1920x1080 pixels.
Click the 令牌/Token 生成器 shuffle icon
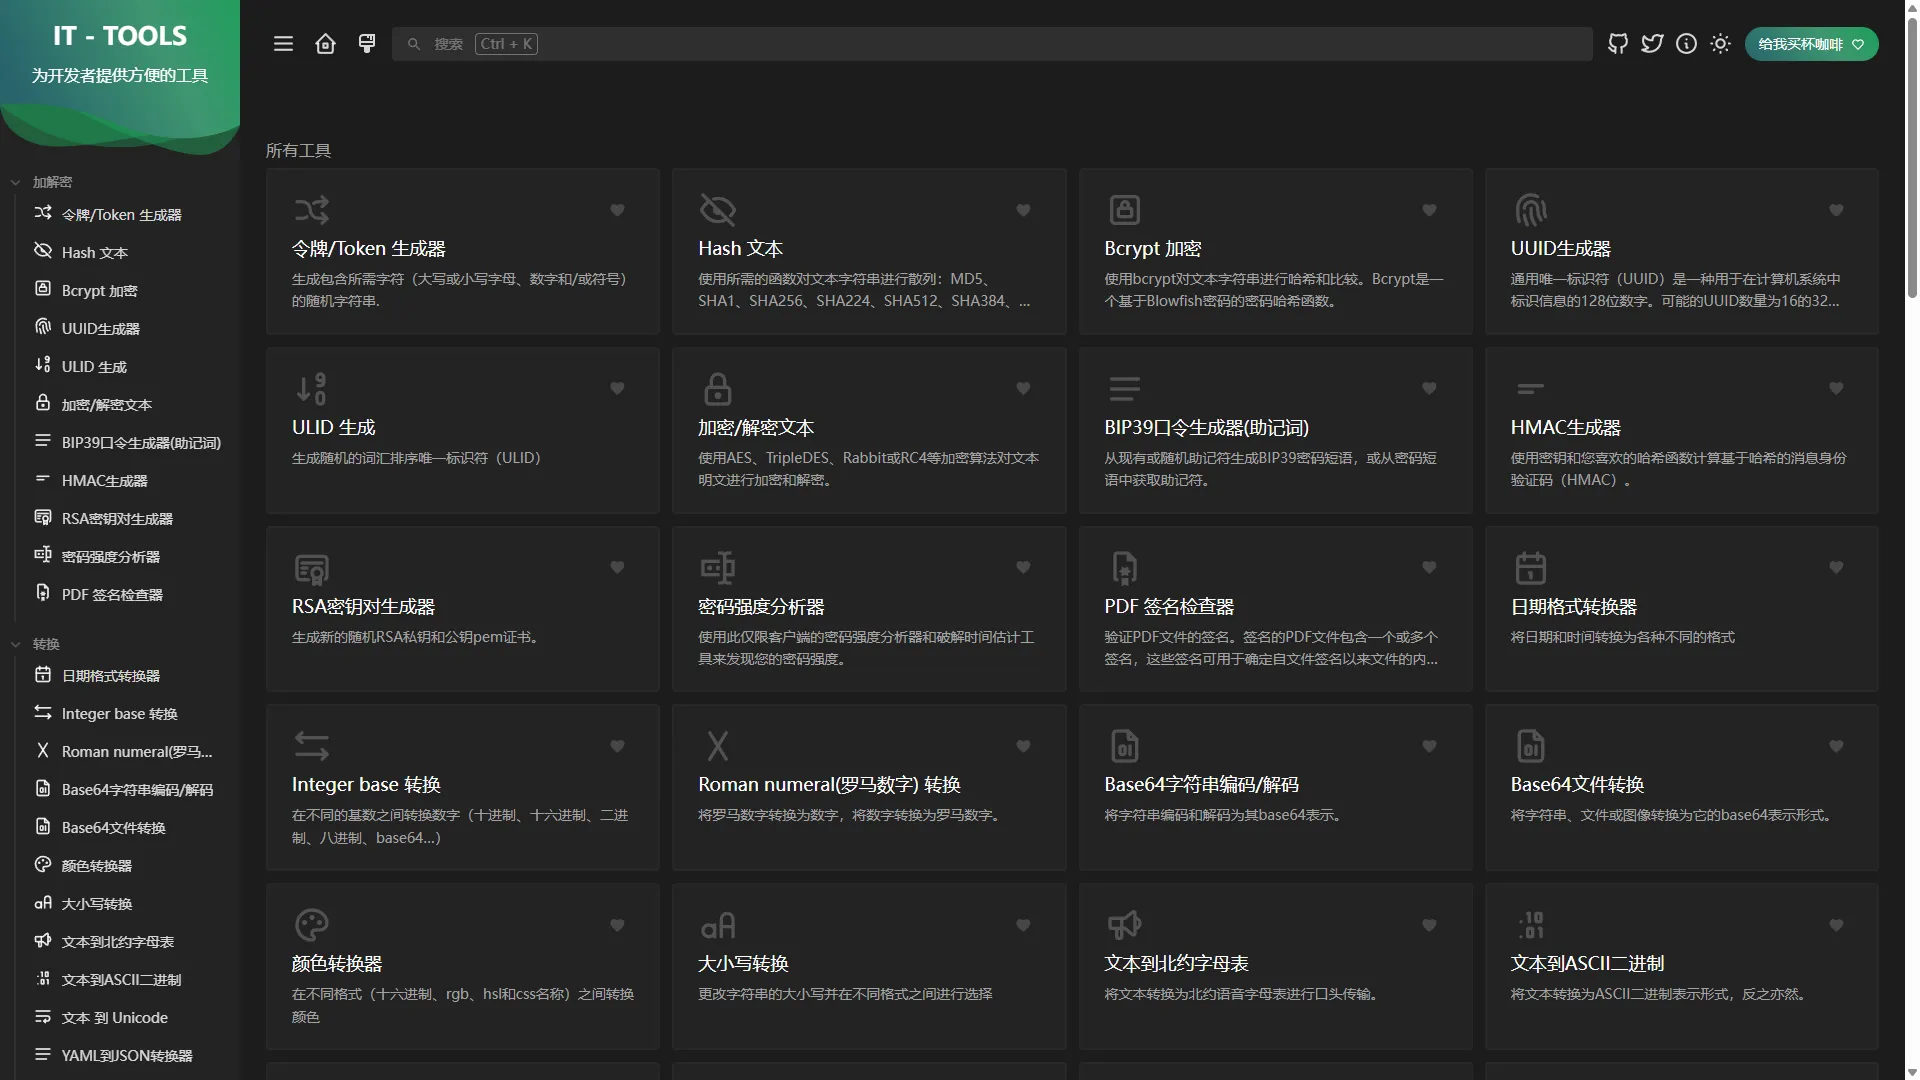point(311,209)
